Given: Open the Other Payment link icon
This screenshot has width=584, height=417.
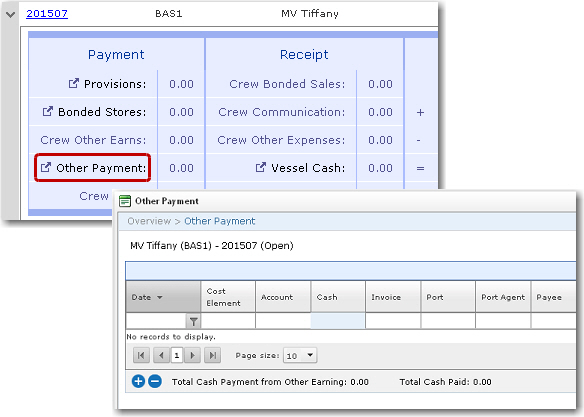Looking at the screenshot, I should click(46, 167).
